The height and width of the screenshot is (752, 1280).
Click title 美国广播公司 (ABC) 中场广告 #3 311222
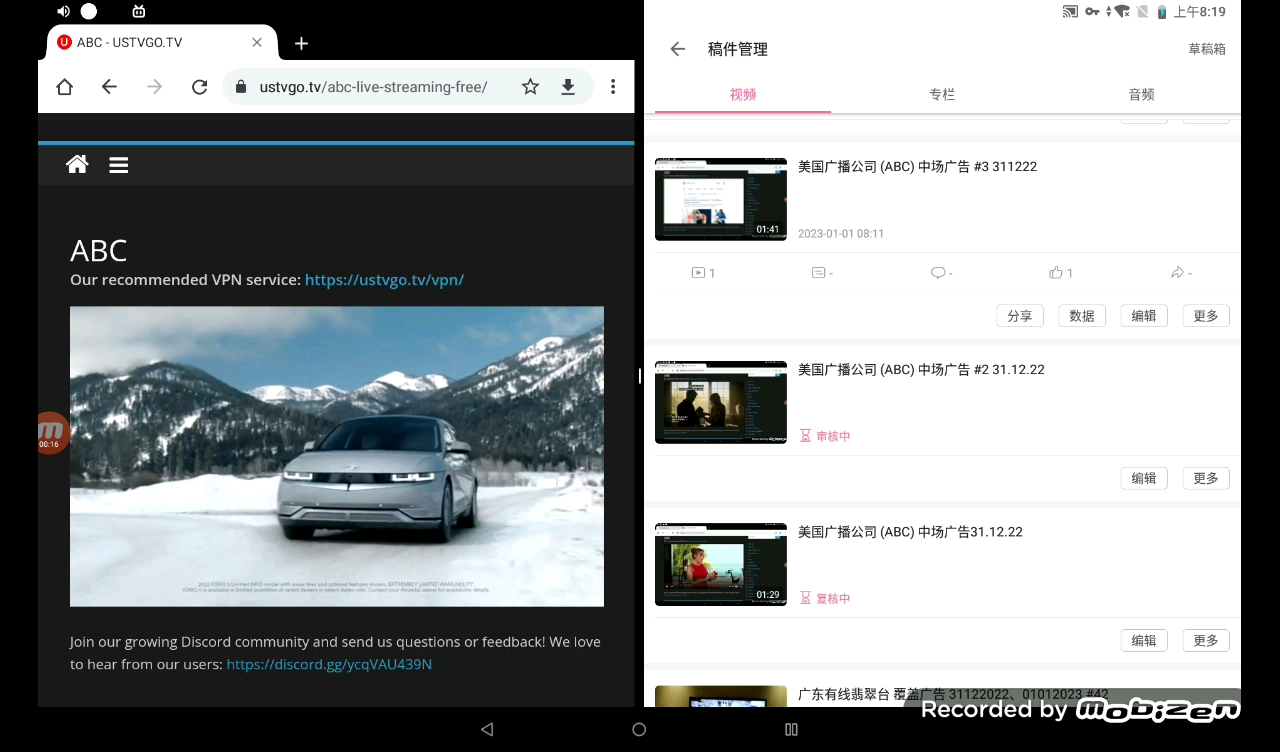[x=917, y=167]
